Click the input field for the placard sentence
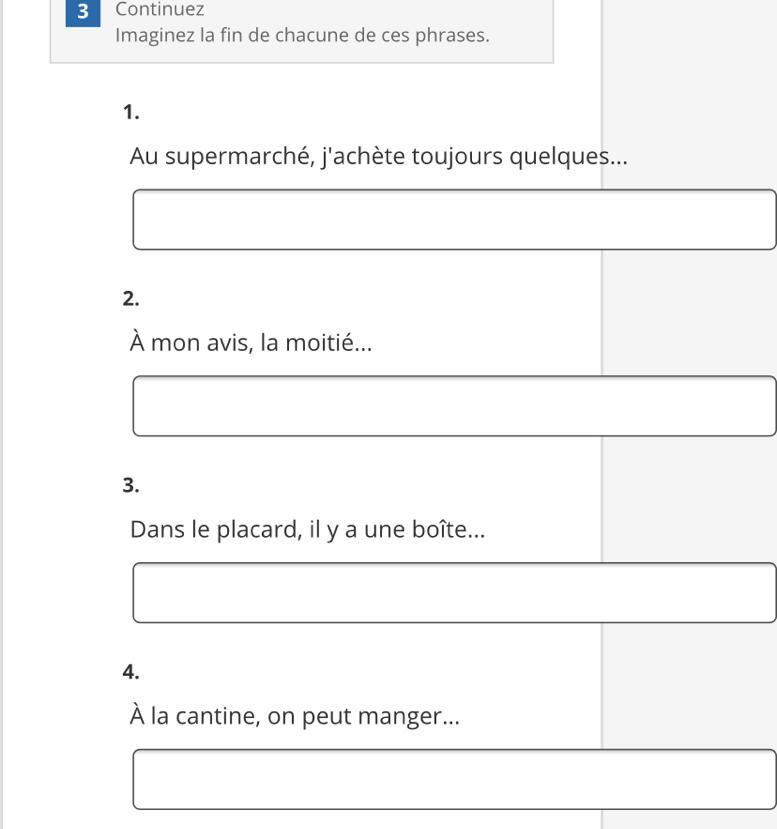Image resolution: width=777 pixels, height=829 pixels. point(454,593)
